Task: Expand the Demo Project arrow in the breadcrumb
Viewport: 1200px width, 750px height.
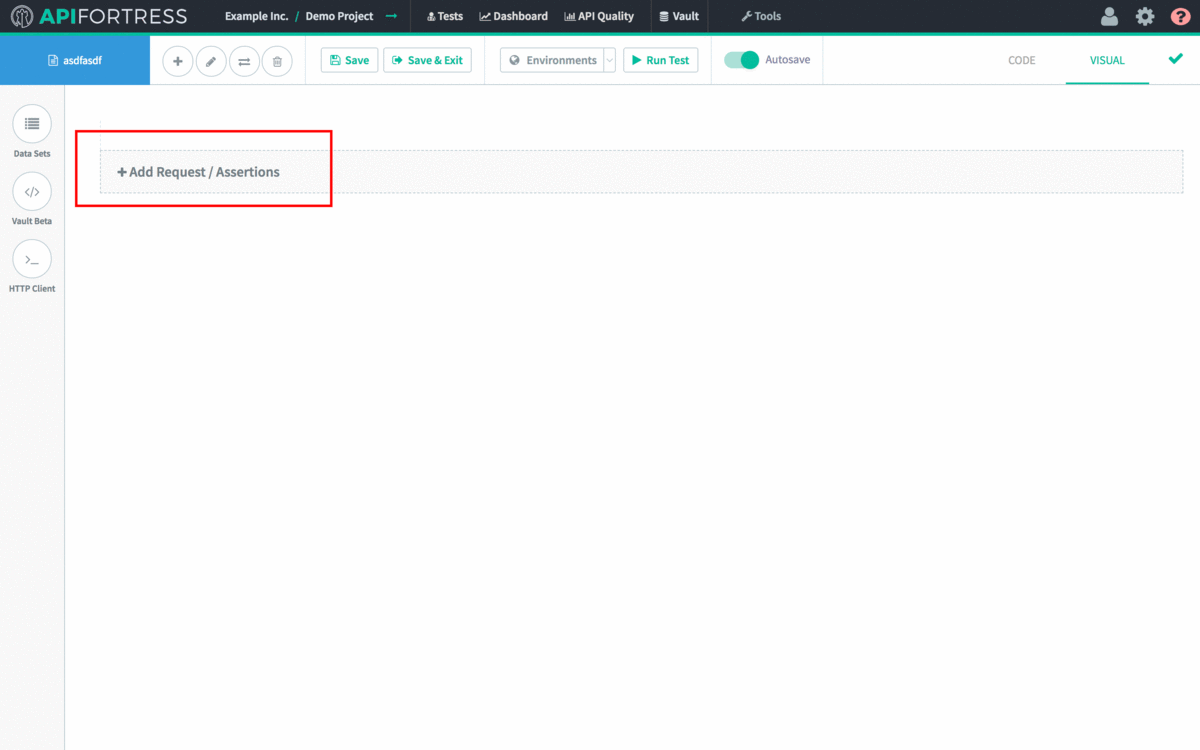Action: (389, 16)
